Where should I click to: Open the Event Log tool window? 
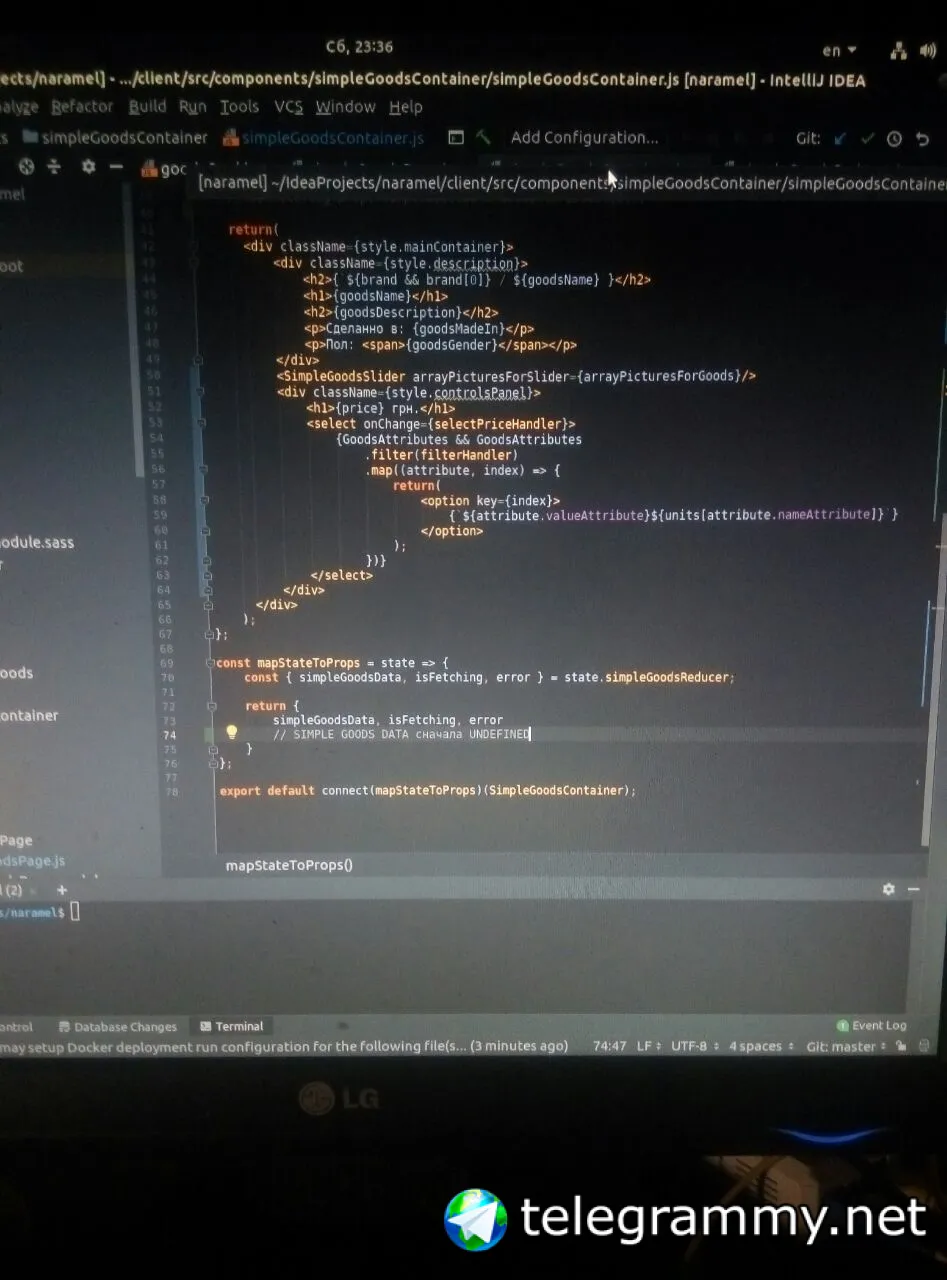point(871,1025)
